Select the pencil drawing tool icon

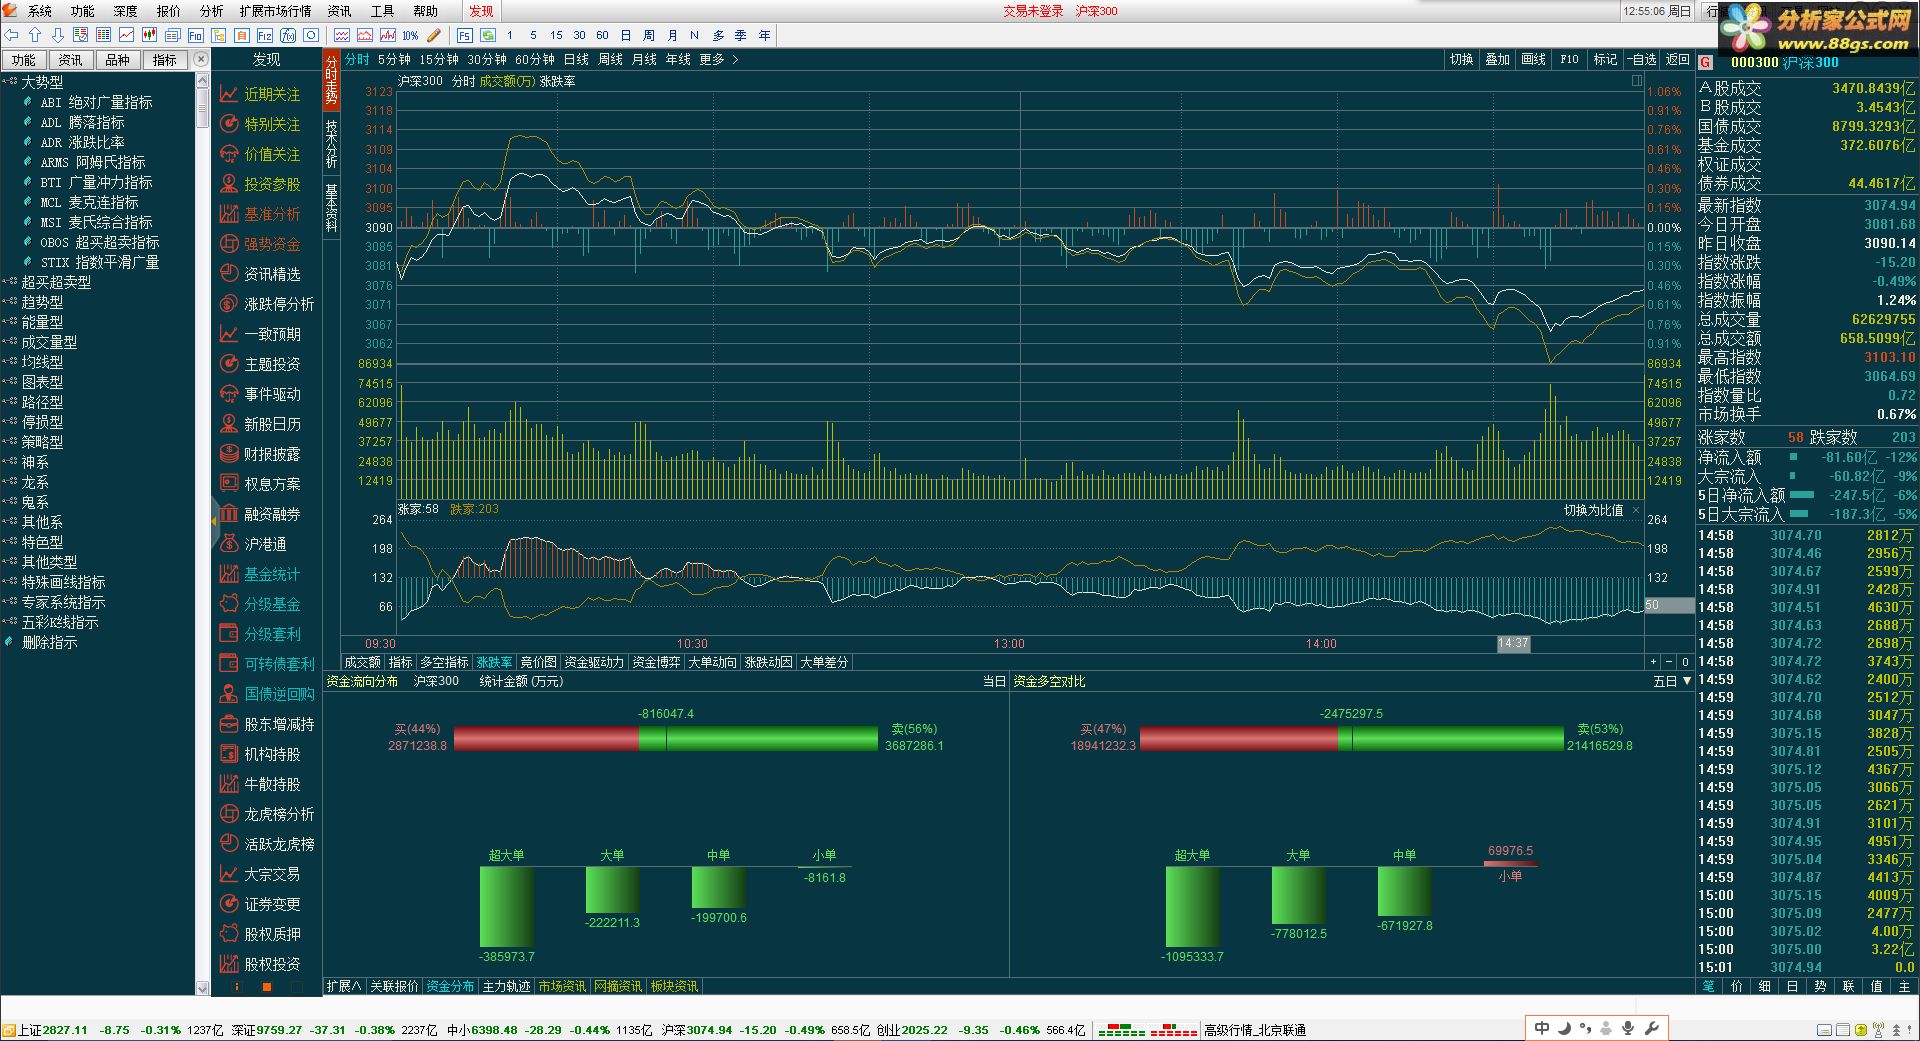click(x=434, y=35)
